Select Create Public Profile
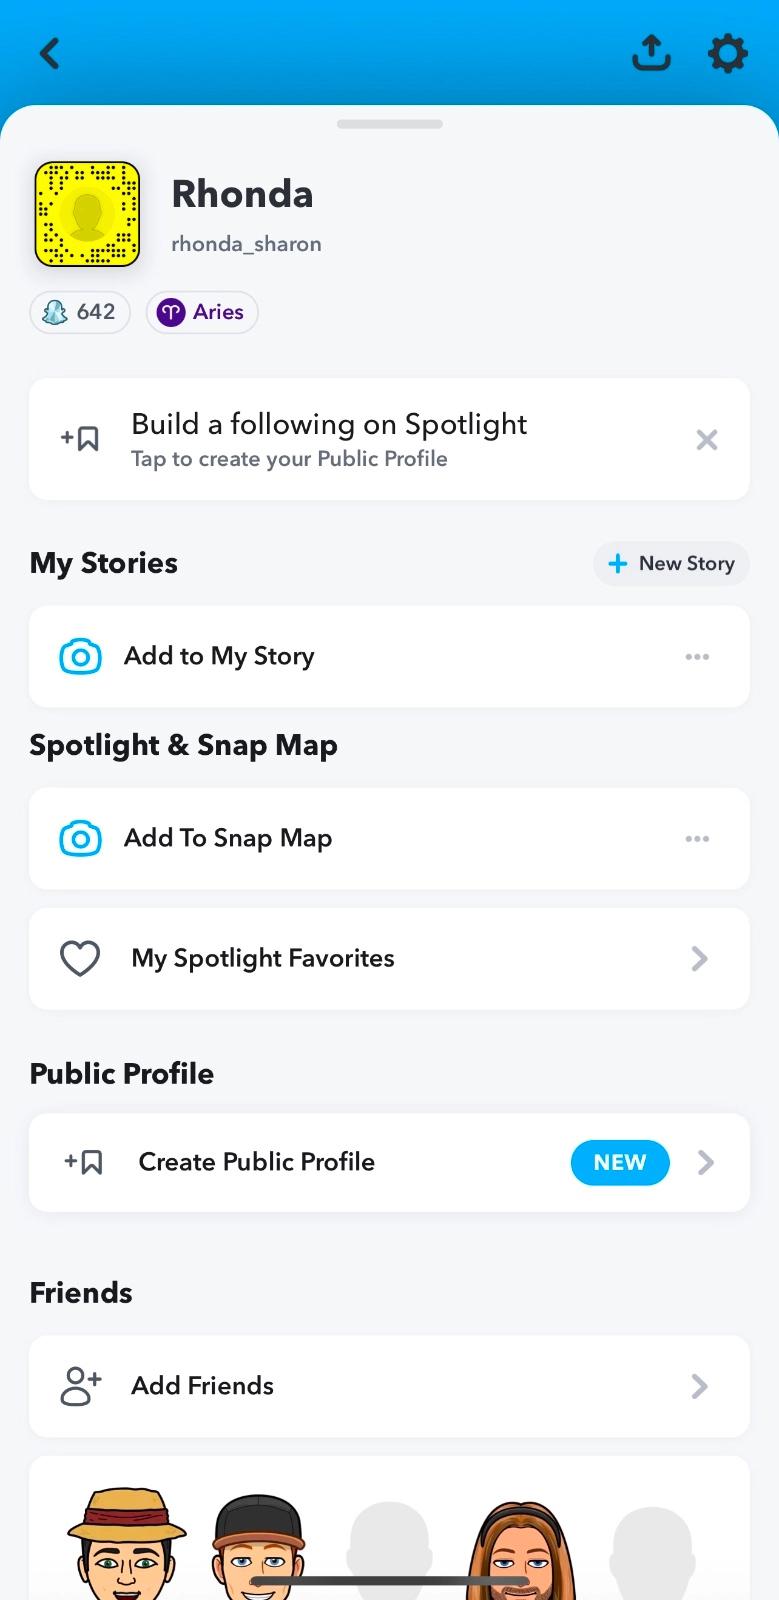 click(256, 1162)
